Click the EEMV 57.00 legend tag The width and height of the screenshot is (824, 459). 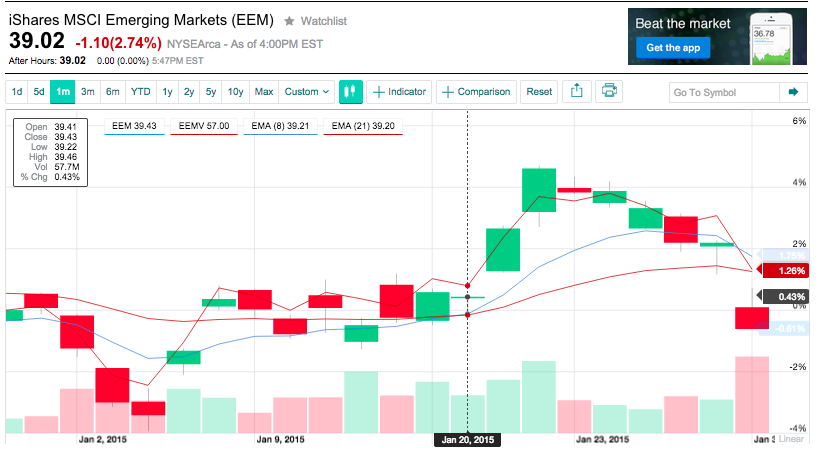click(x=204, y=126)
